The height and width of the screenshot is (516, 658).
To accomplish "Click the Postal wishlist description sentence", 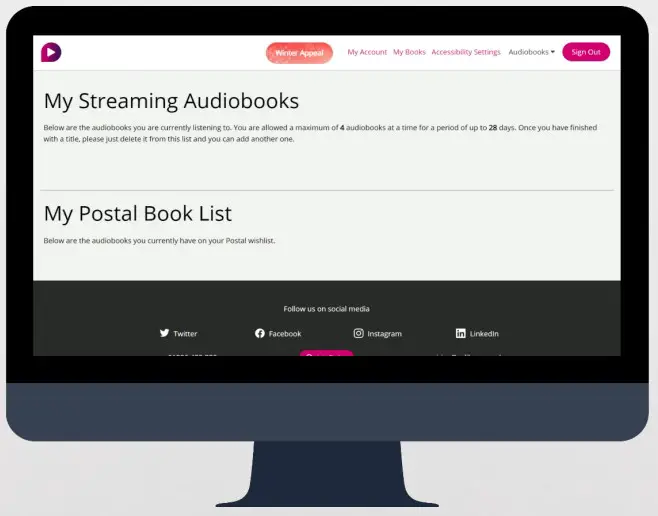I will click(x=159, y=241).
